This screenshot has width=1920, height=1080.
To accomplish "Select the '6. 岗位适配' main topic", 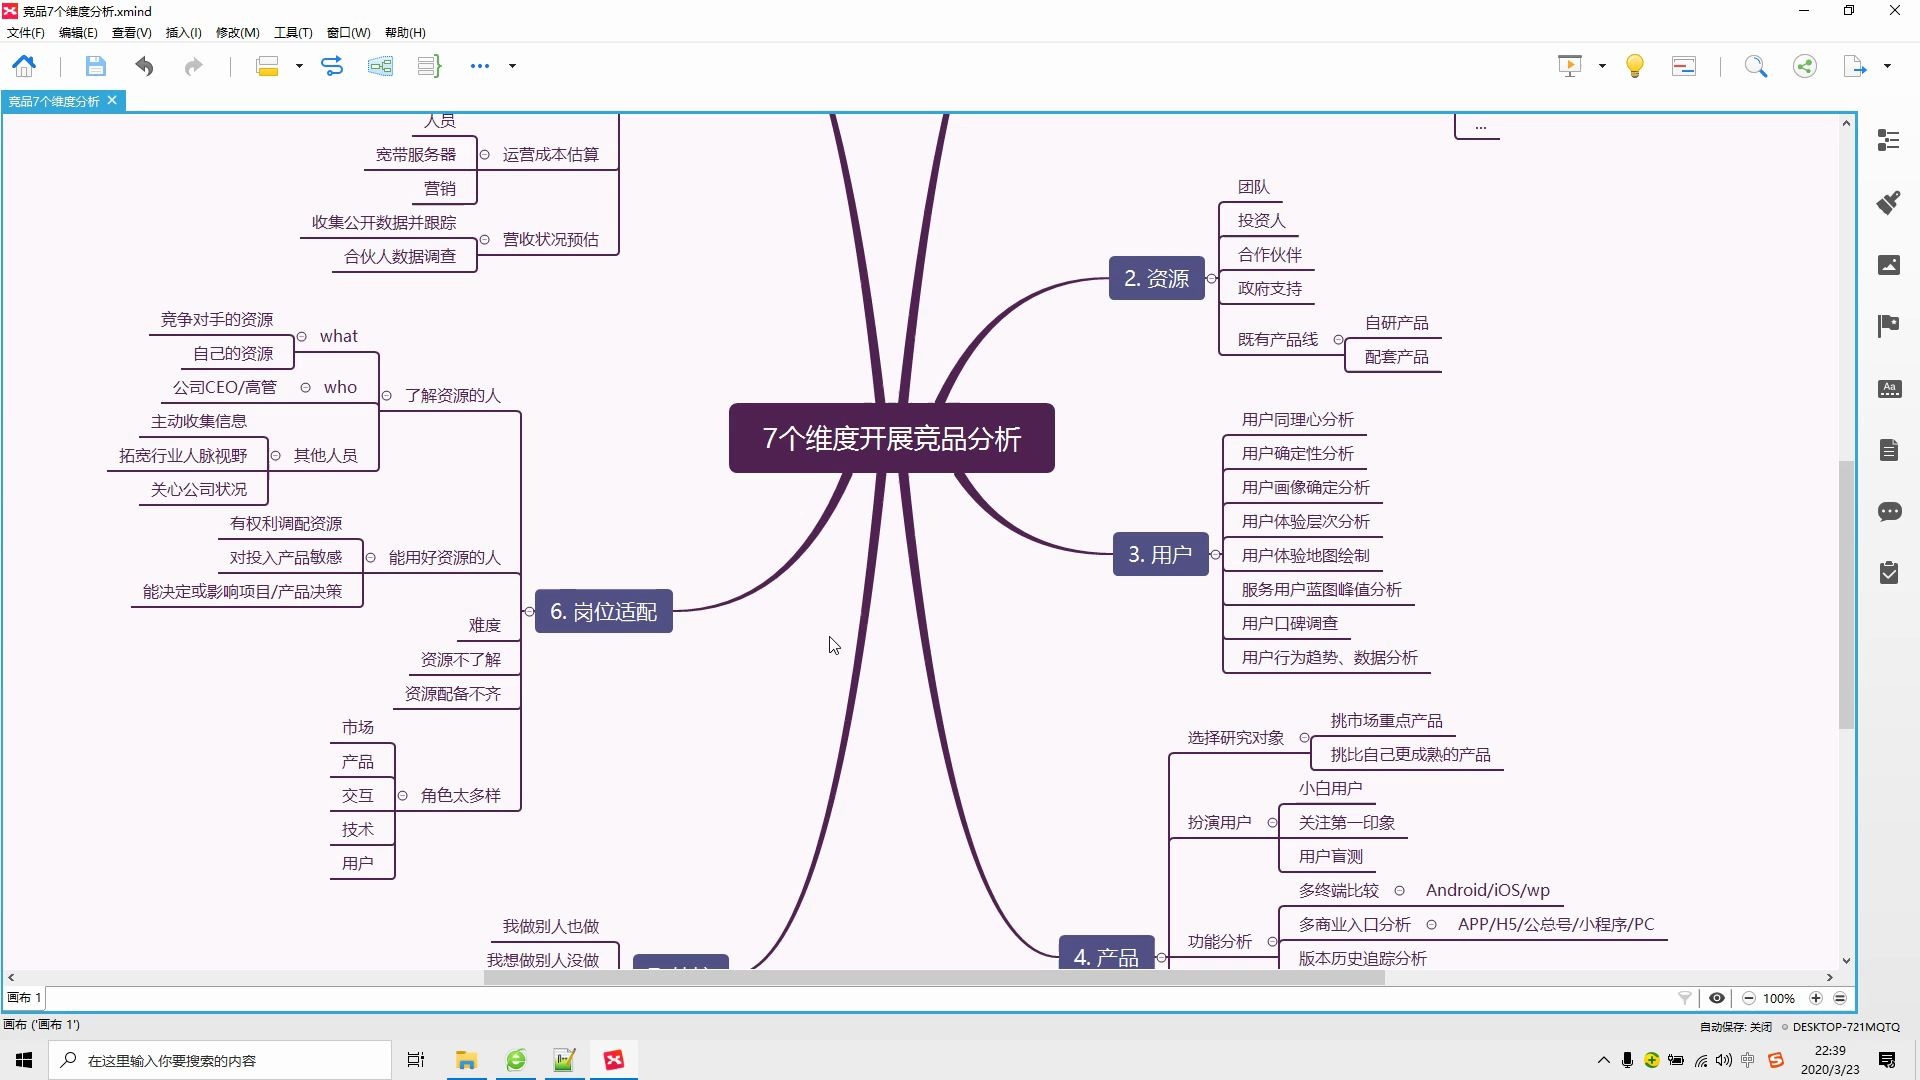I will [x=604, y=611].
